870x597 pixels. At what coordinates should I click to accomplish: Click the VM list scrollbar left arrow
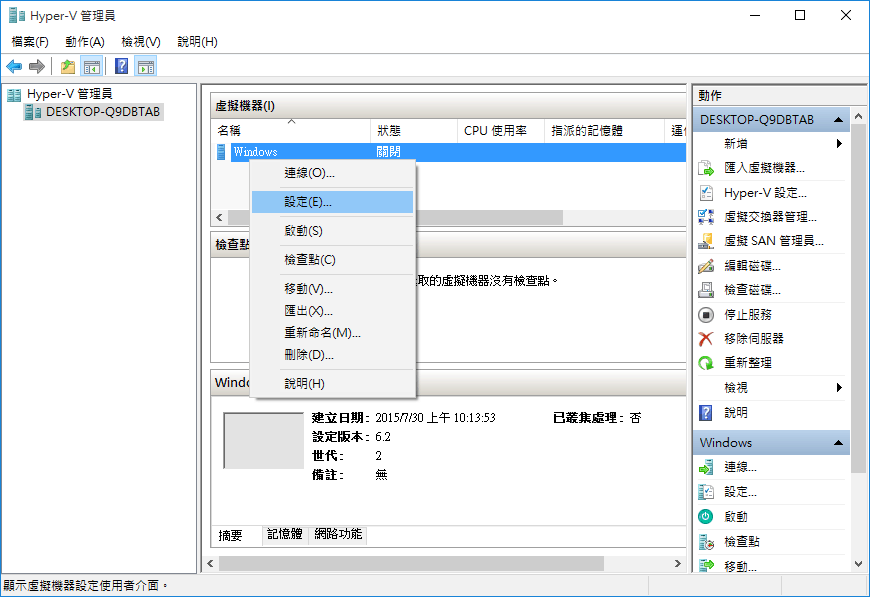coord(219,217)
